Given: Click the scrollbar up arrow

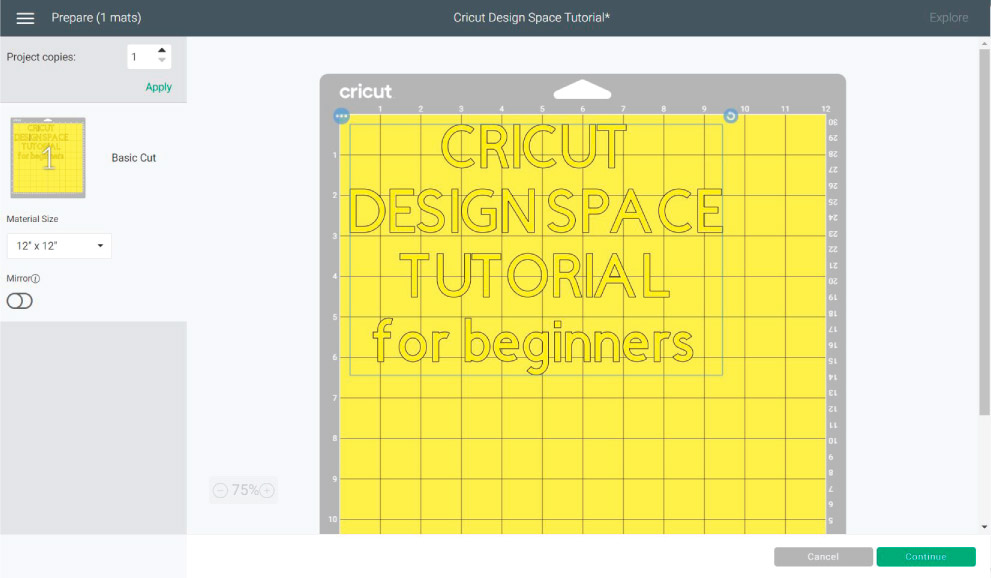Looking at the screenshot, I should pos(984,44).
